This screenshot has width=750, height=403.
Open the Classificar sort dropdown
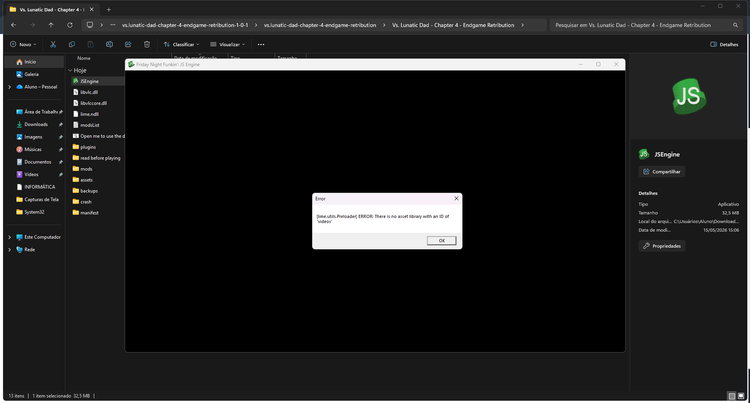[181, 44]
